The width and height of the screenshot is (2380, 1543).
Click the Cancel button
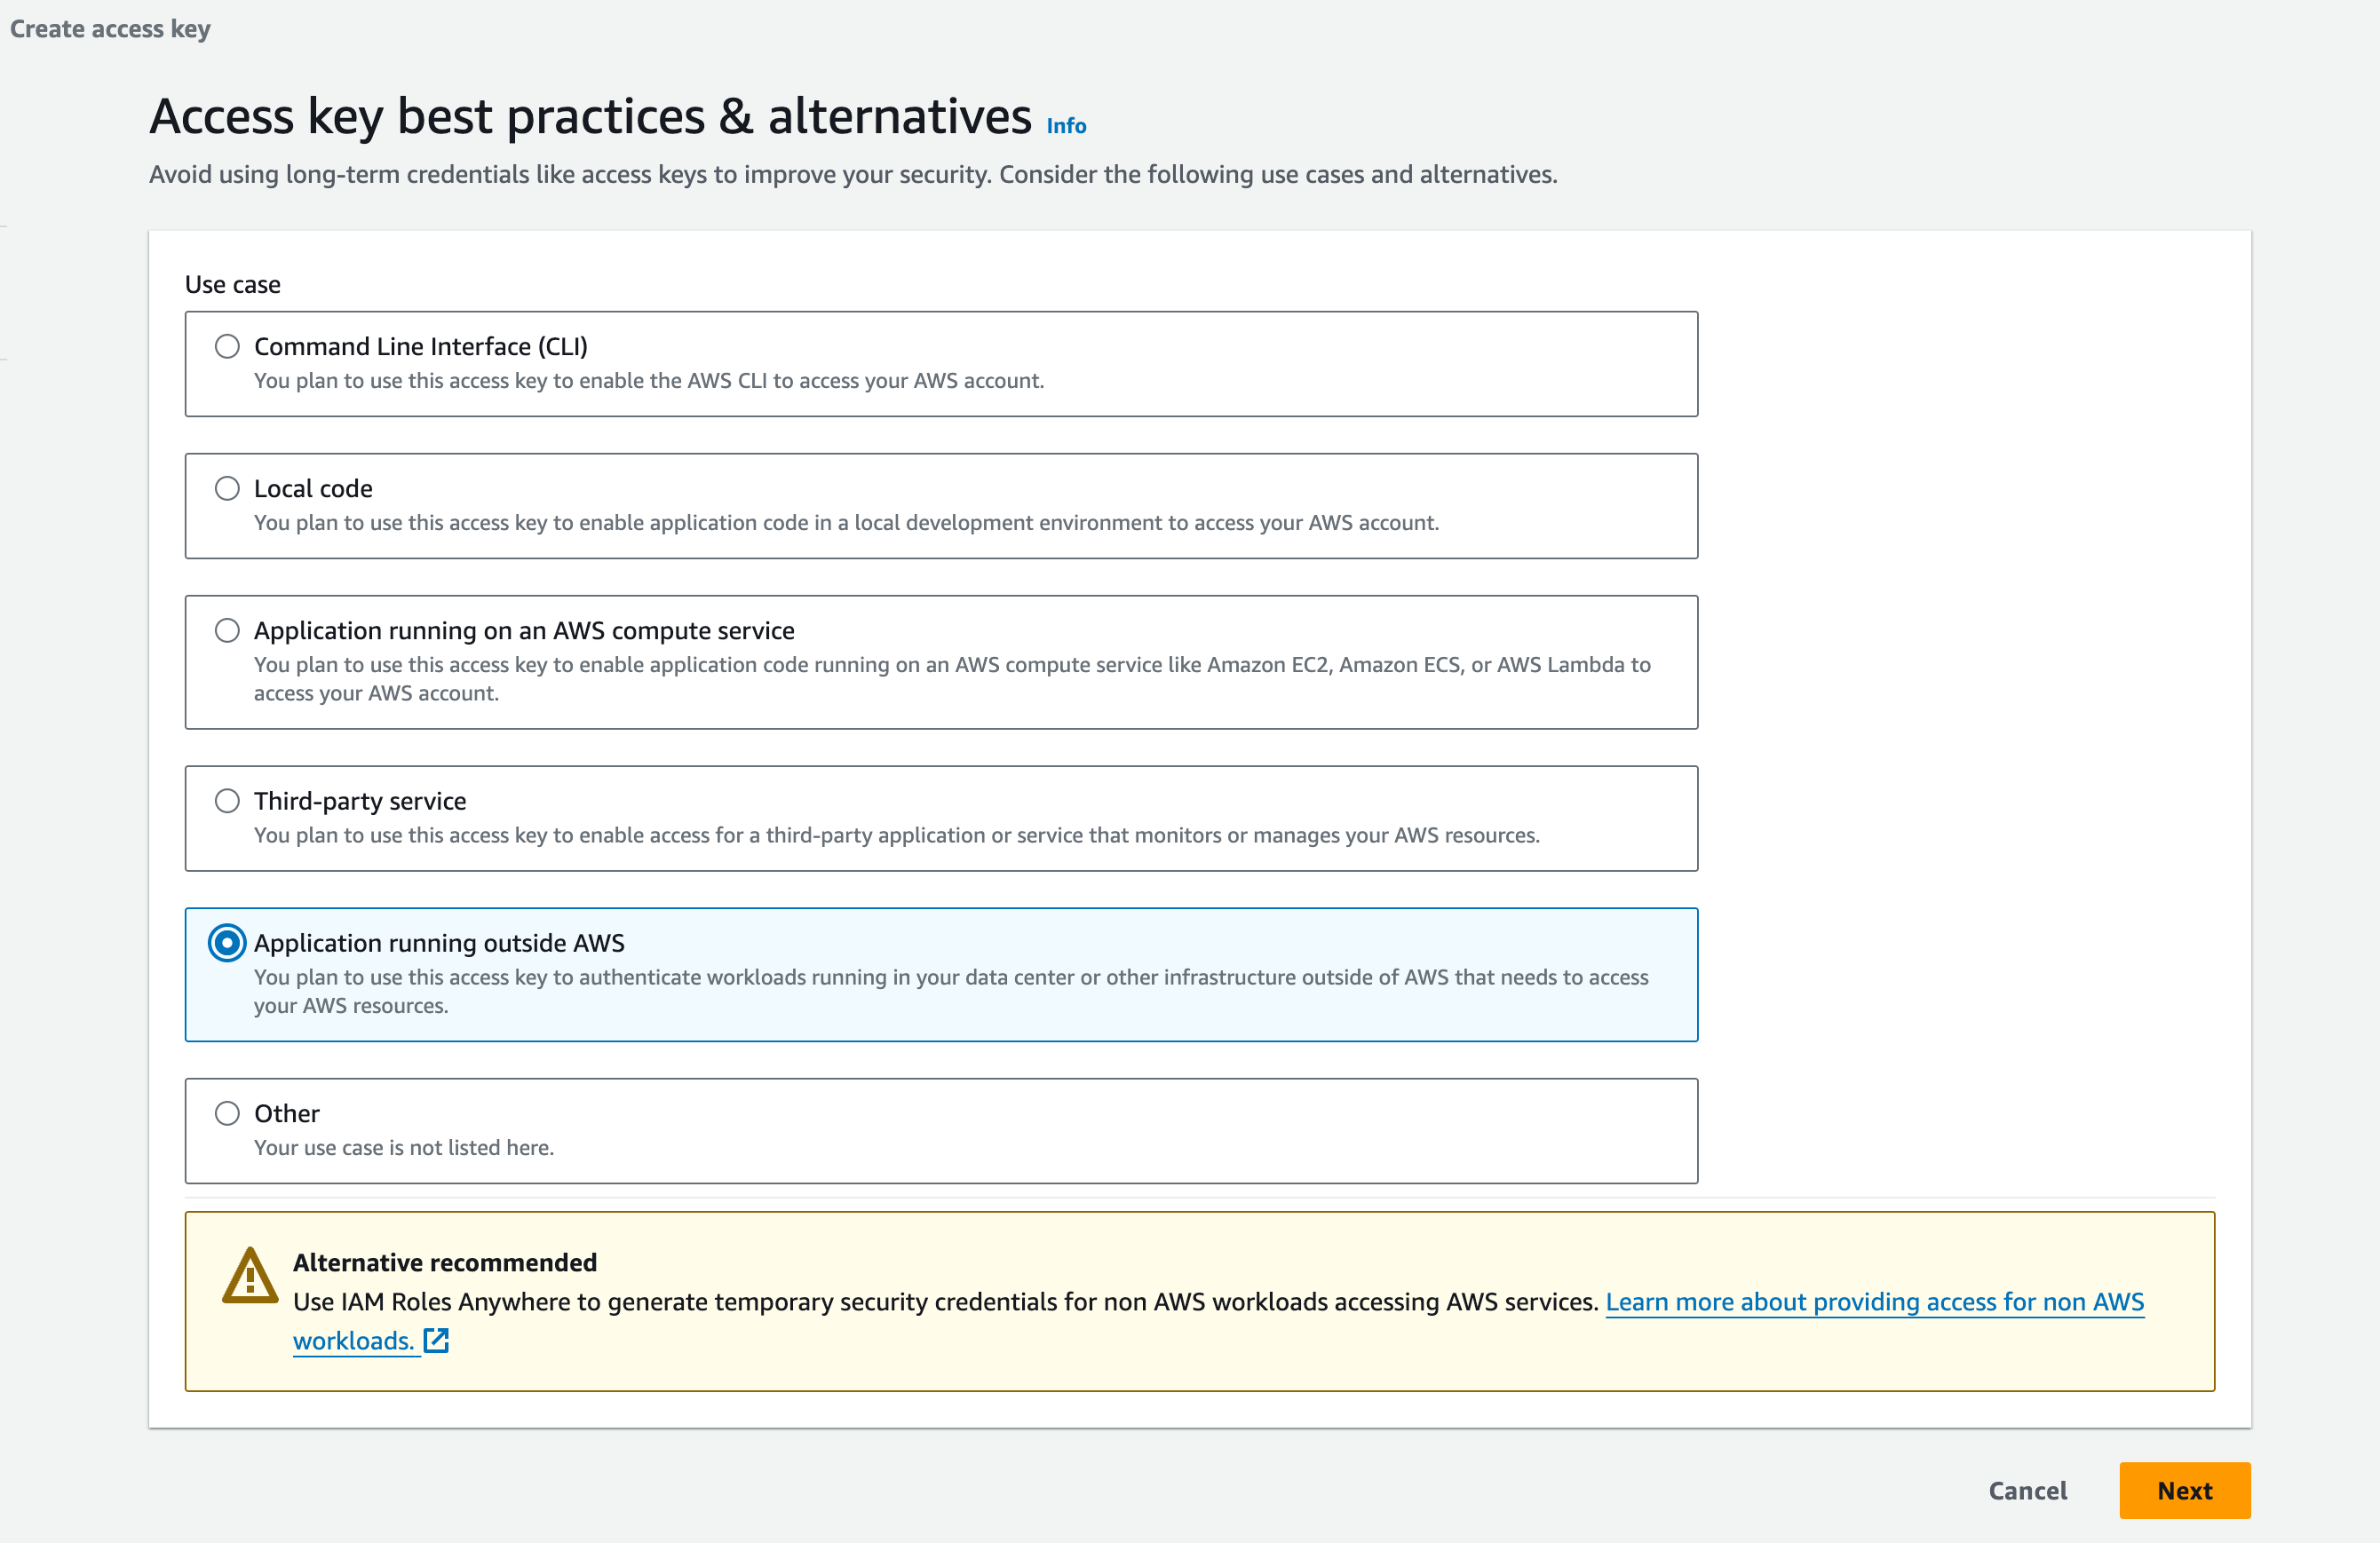tap(2027, 1490)
